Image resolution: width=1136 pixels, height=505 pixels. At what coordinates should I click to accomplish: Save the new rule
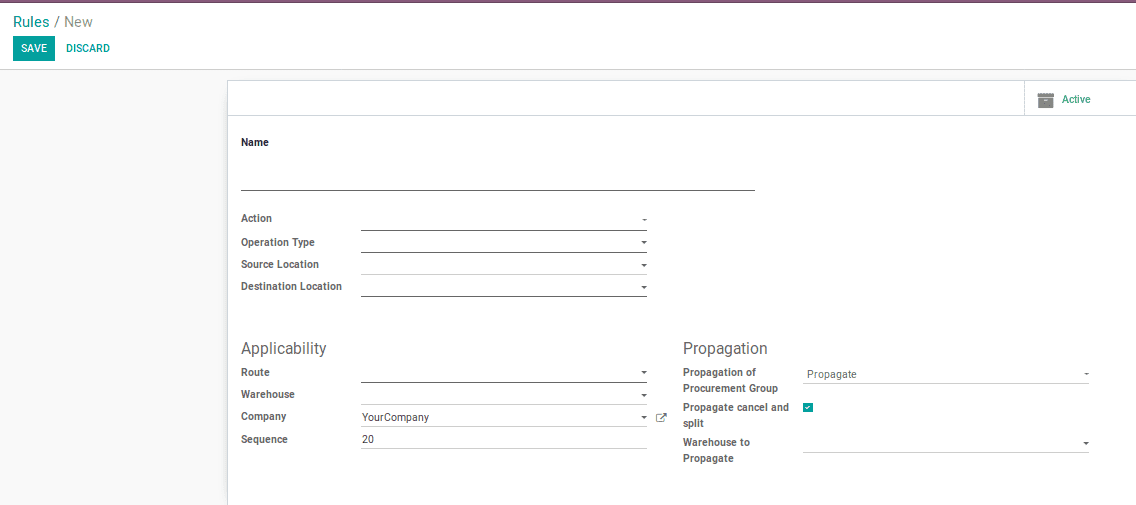point(34,49)
